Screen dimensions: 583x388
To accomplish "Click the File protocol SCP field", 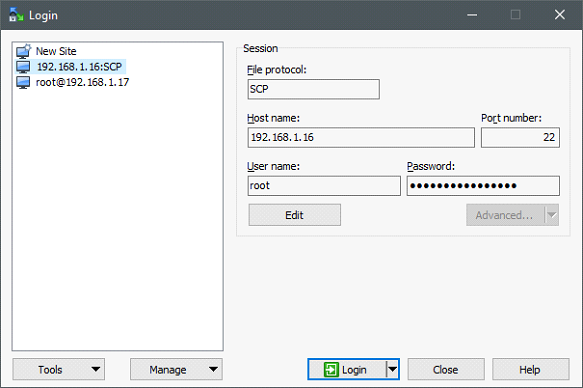I will click(x=313, y=89).
